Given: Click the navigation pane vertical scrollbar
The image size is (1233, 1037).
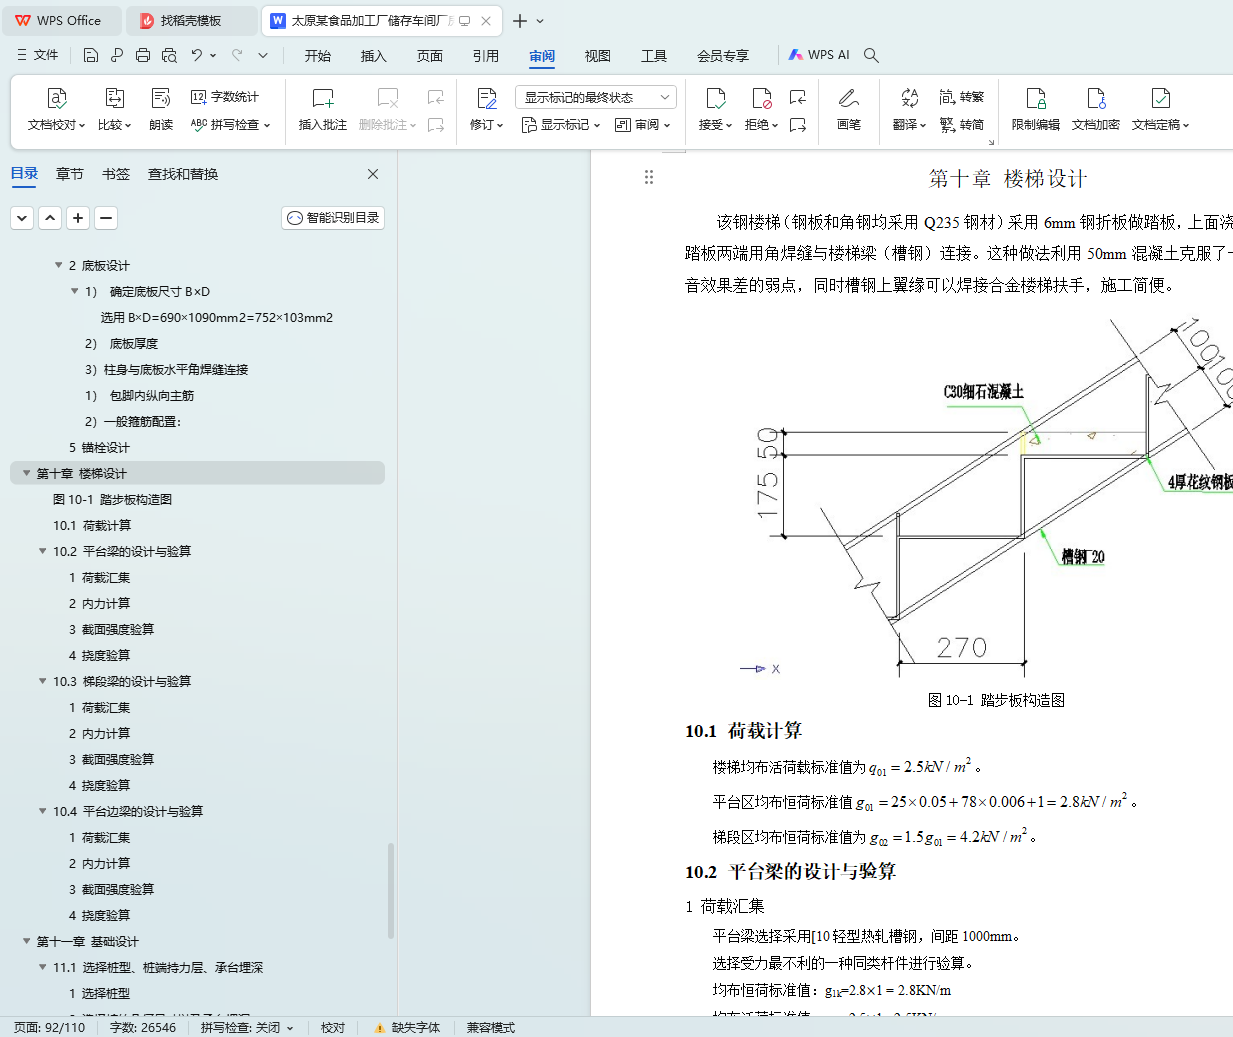Looking at the screenshot, I should [x=391, y=892].
